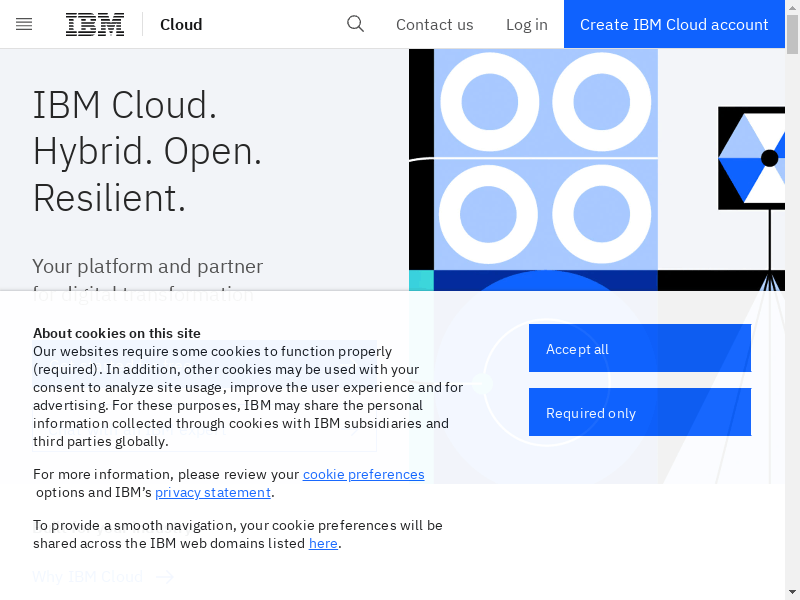
Task: Click 'About cookies on this site' heading
Action: click(117, 333)
